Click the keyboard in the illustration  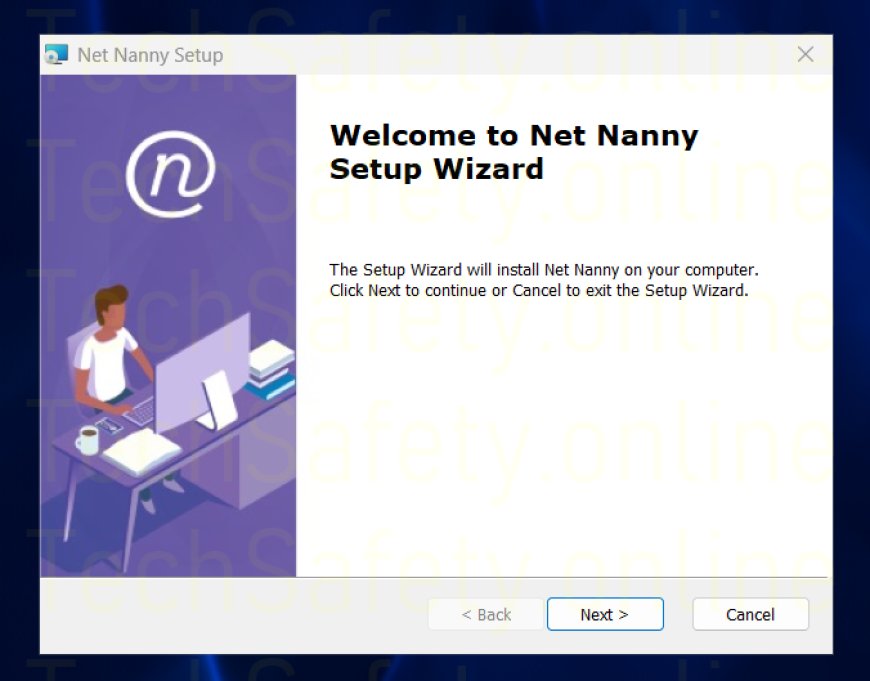[140, 410]
